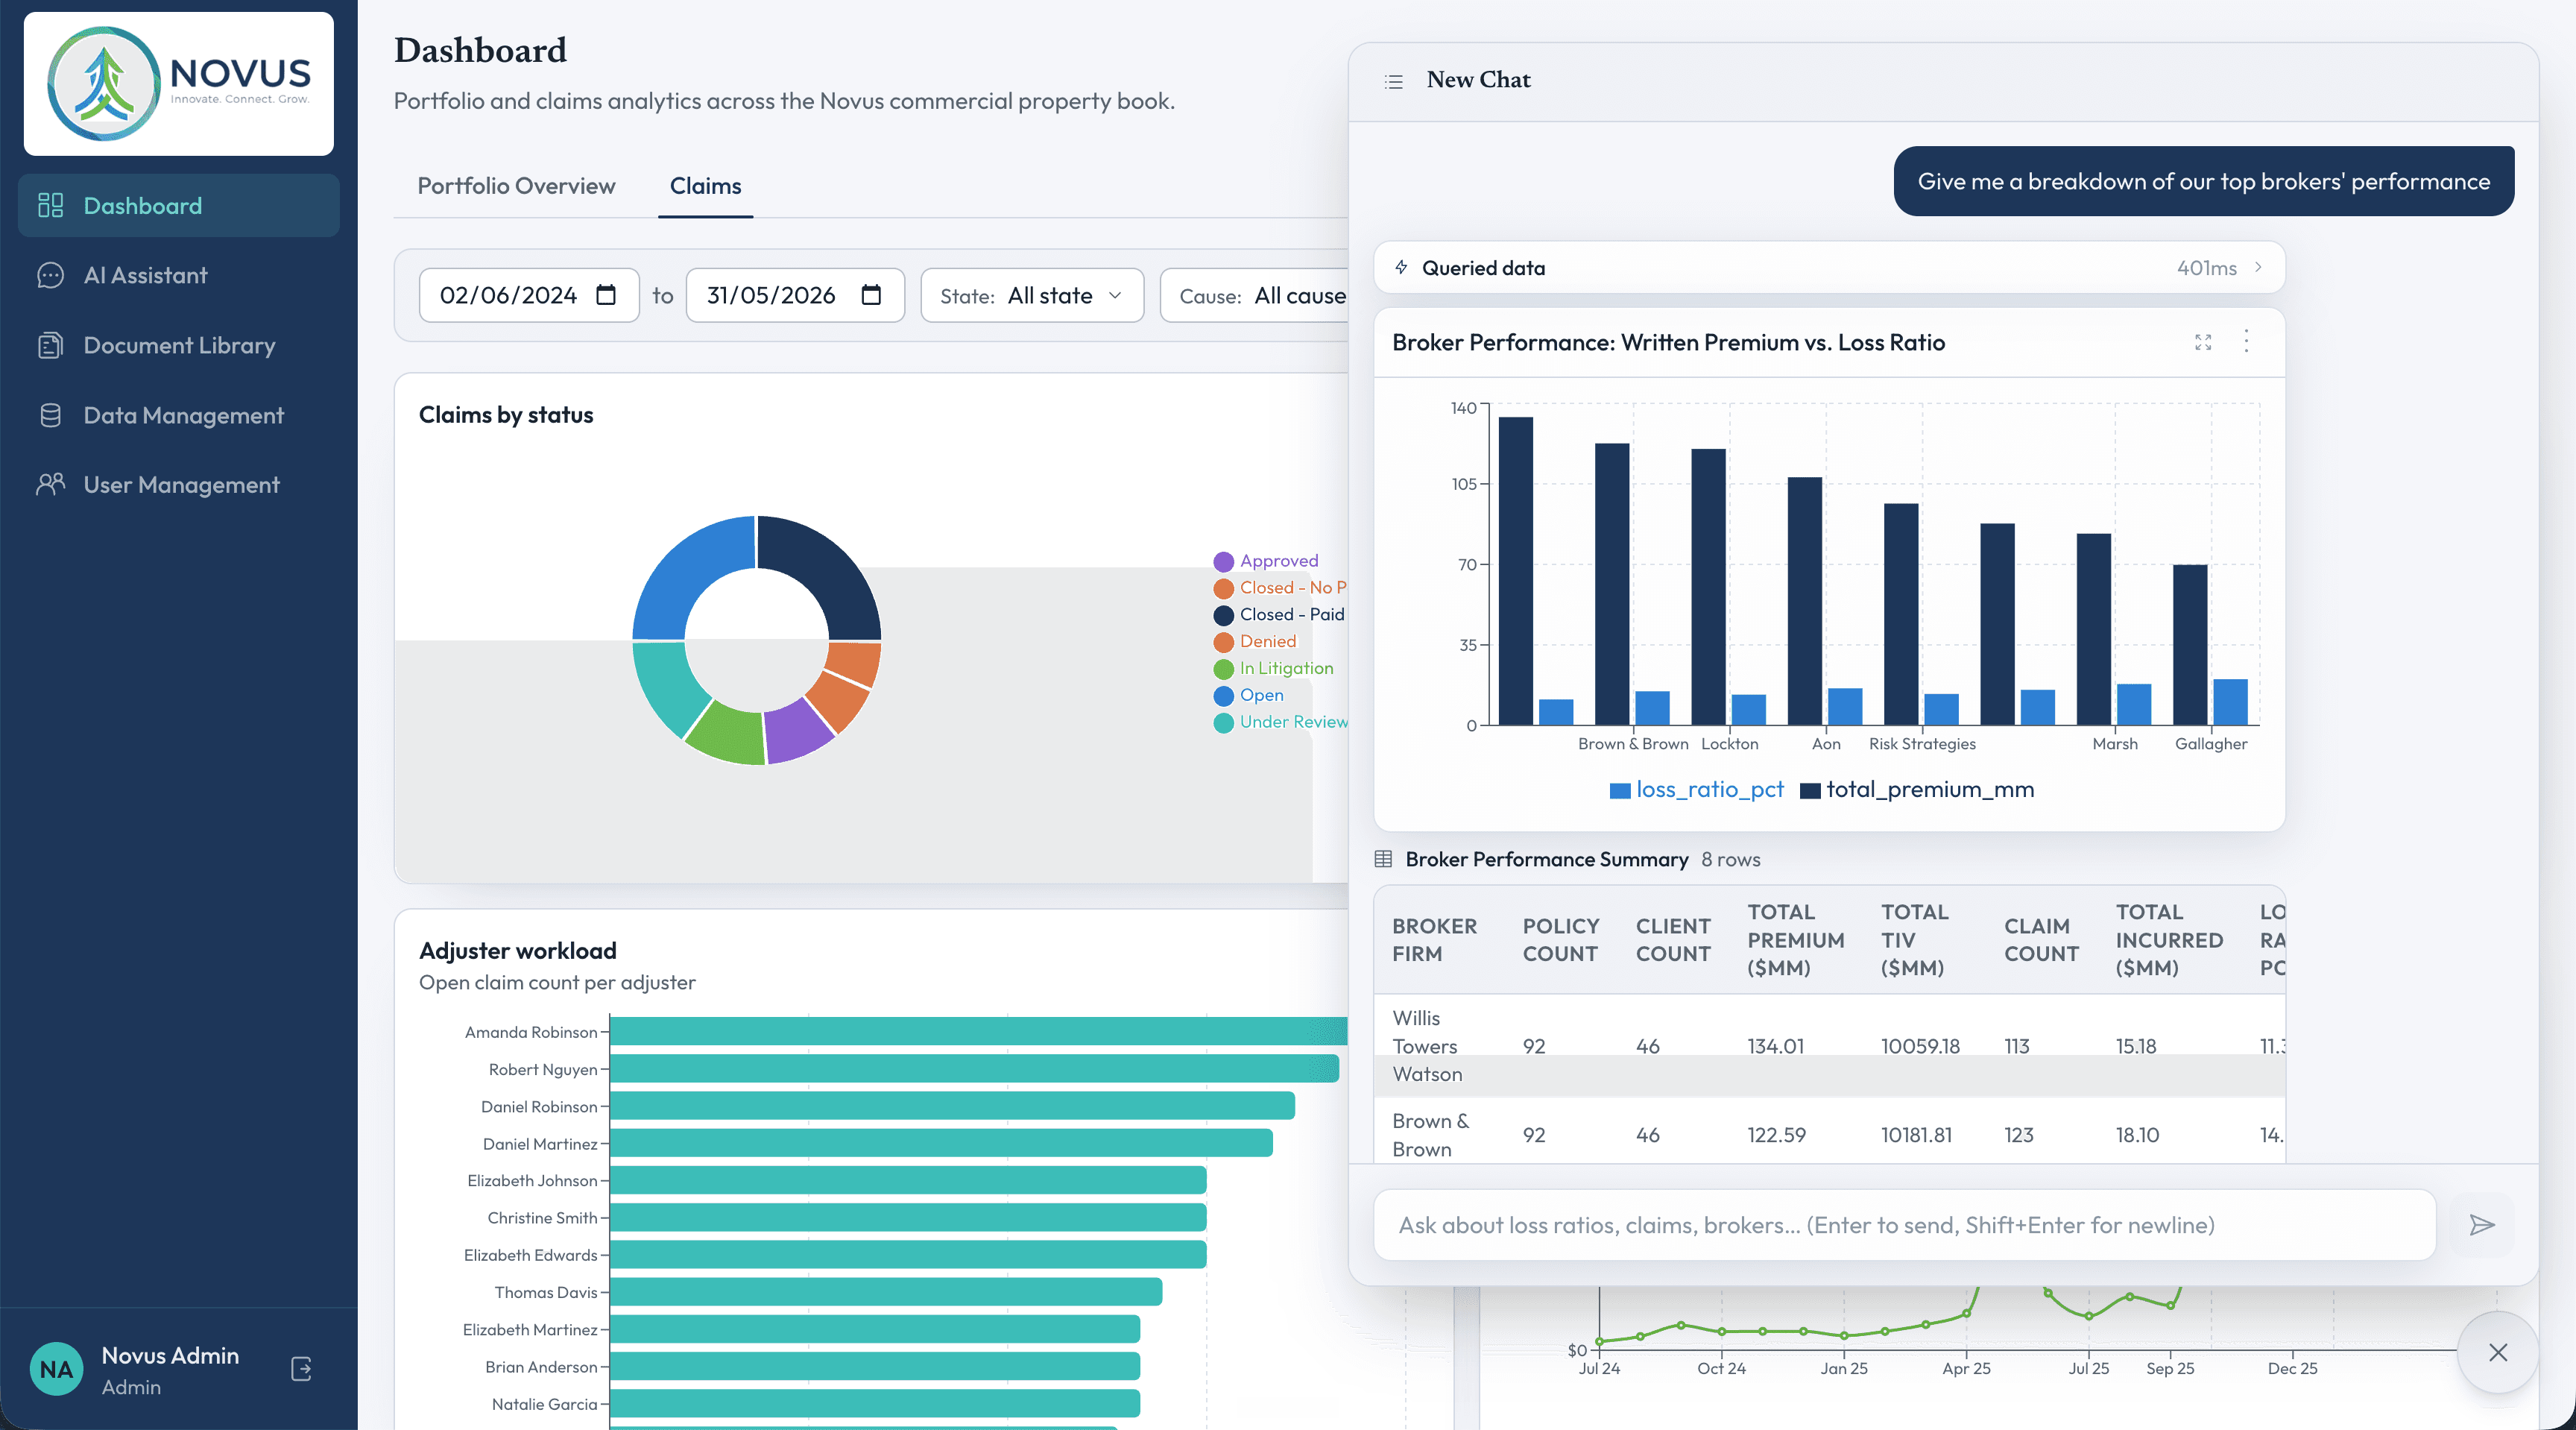The image size is (2576, 1430).
Task: Select the Claims tab
Action: click(705, 186)
